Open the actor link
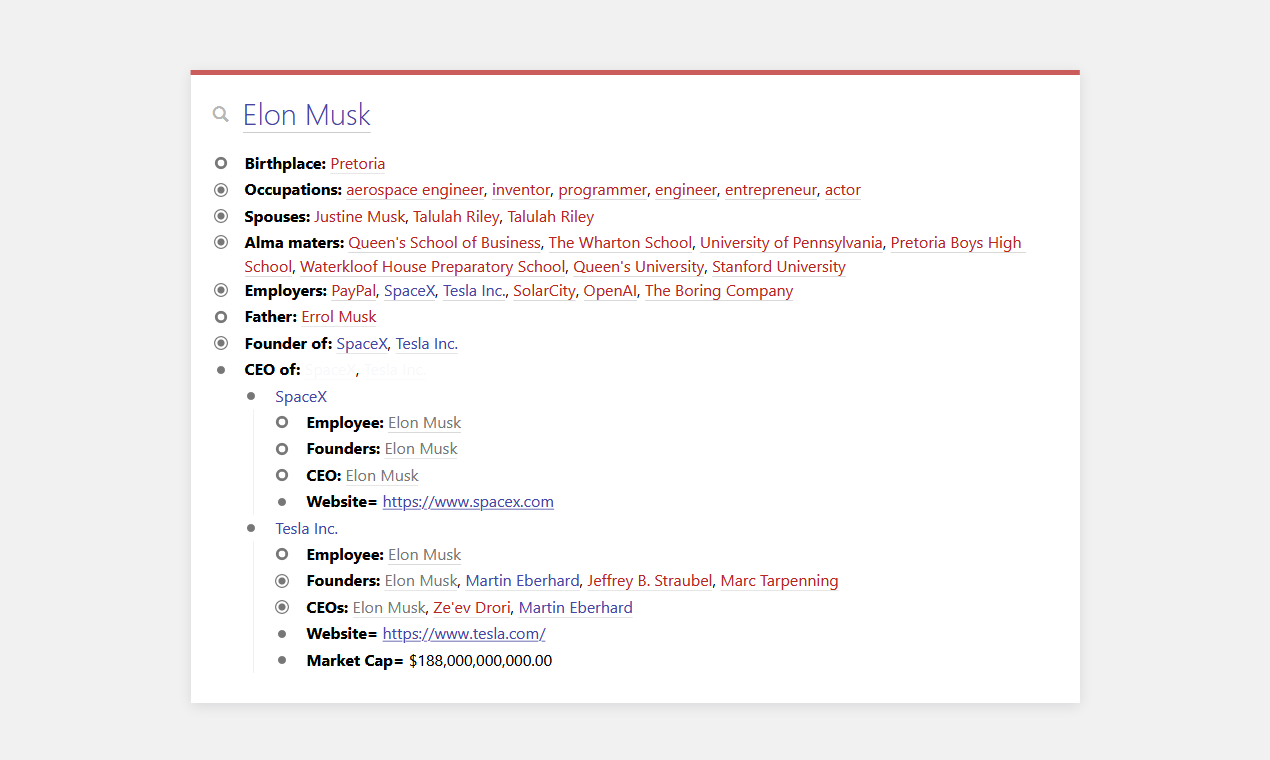 843,190
